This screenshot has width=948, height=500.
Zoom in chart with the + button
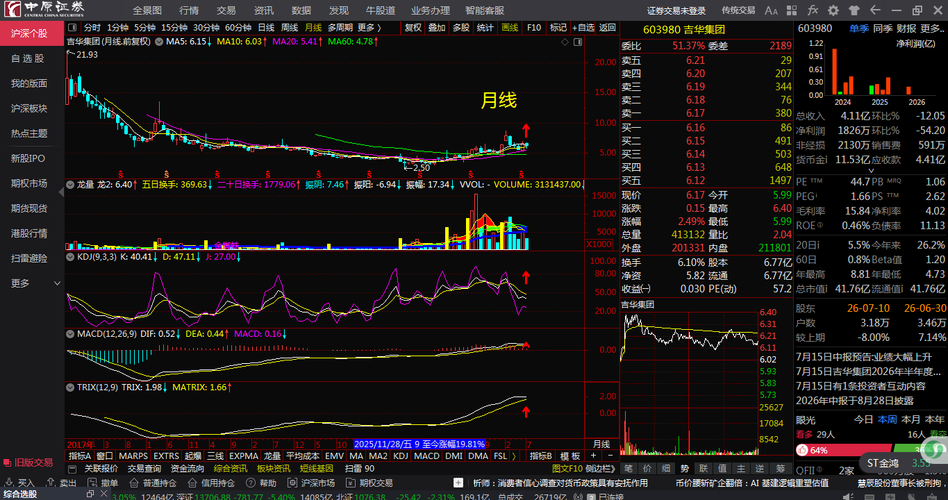point(594,456)
